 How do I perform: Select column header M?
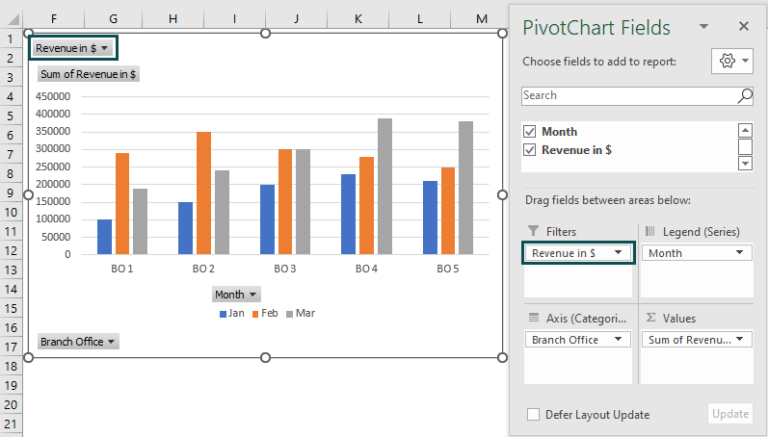pyautogui.click(x=481, y=19)
